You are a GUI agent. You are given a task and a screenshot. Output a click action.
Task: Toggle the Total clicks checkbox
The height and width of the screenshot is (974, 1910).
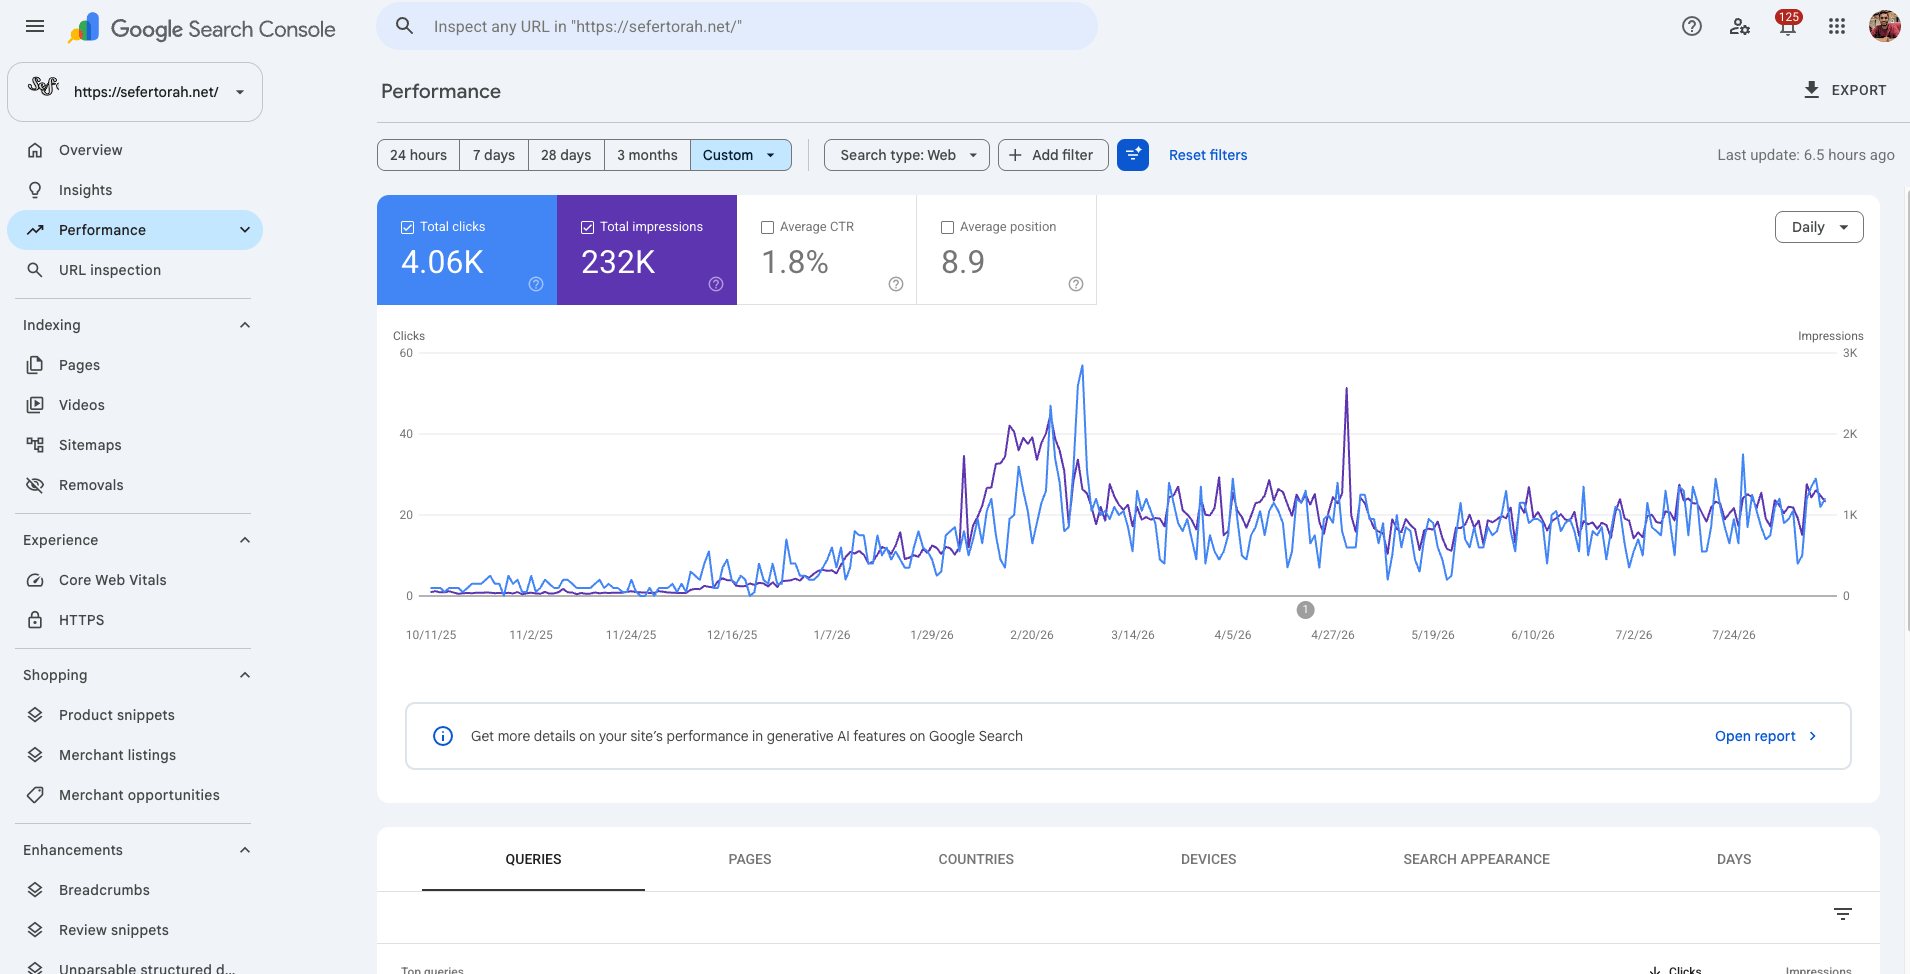(x=407, y=227)
